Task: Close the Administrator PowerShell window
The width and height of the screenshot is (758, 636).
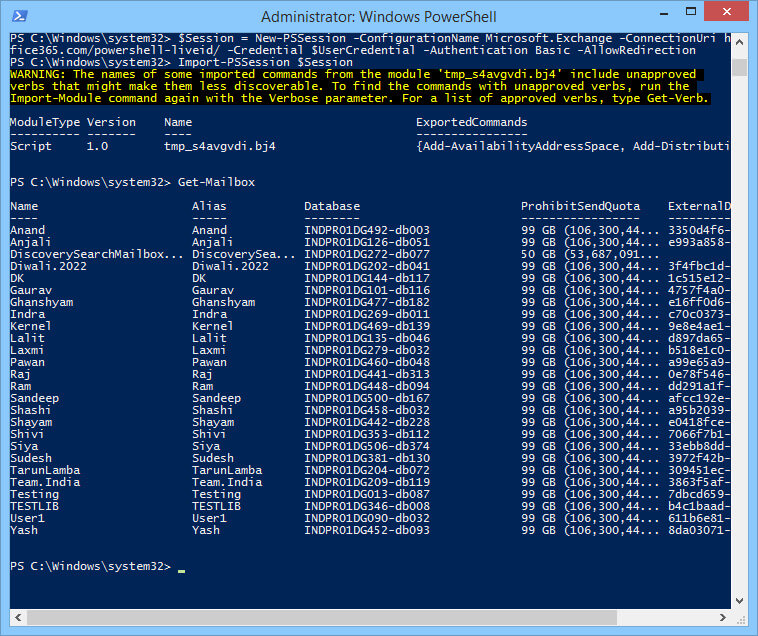Action: [727, 12]
